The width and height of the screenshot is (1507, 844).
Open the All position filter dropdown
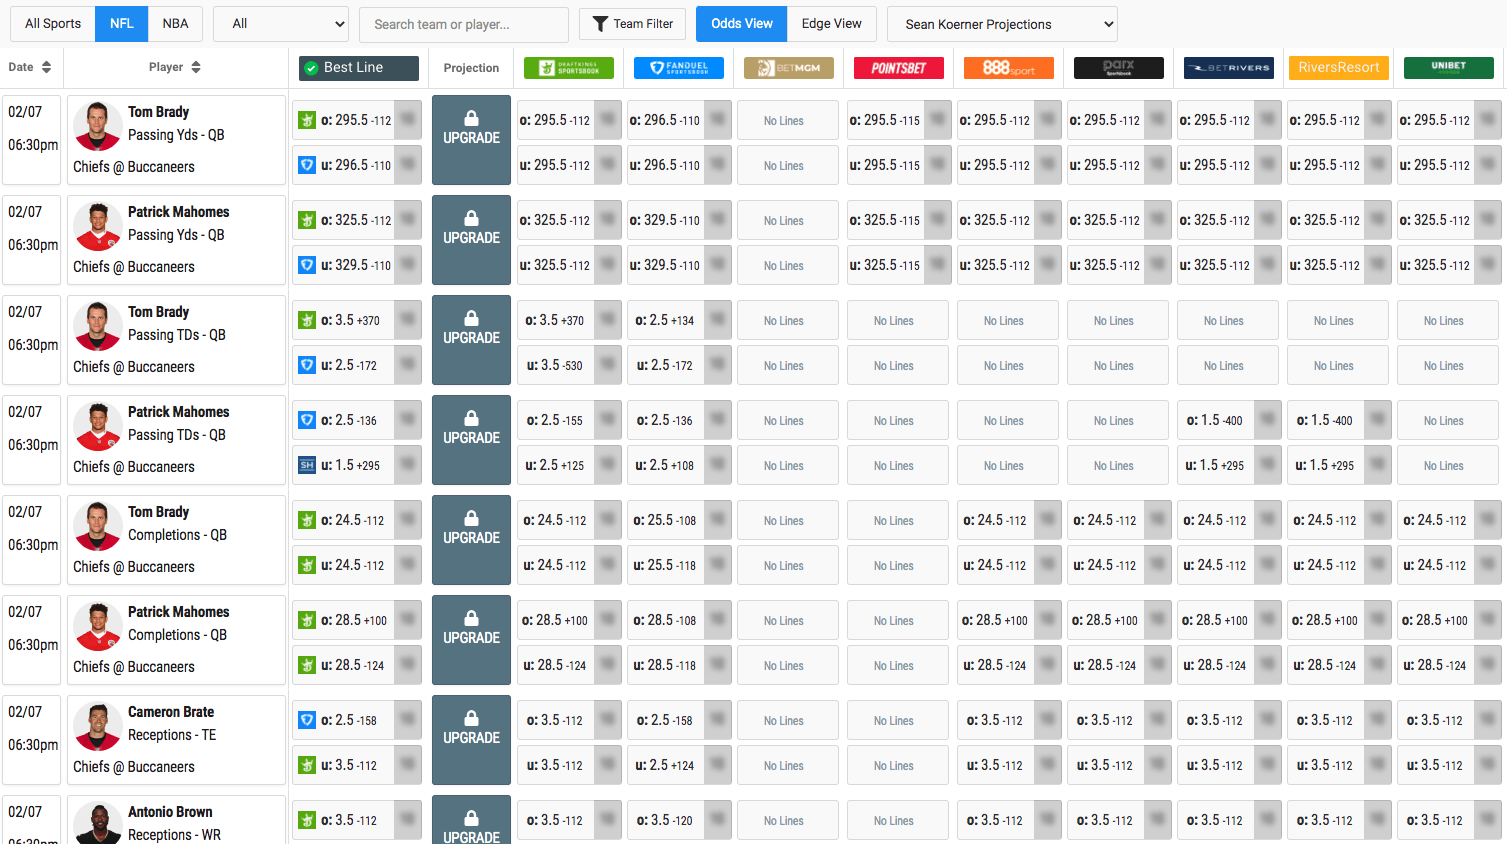coord(281,24)
